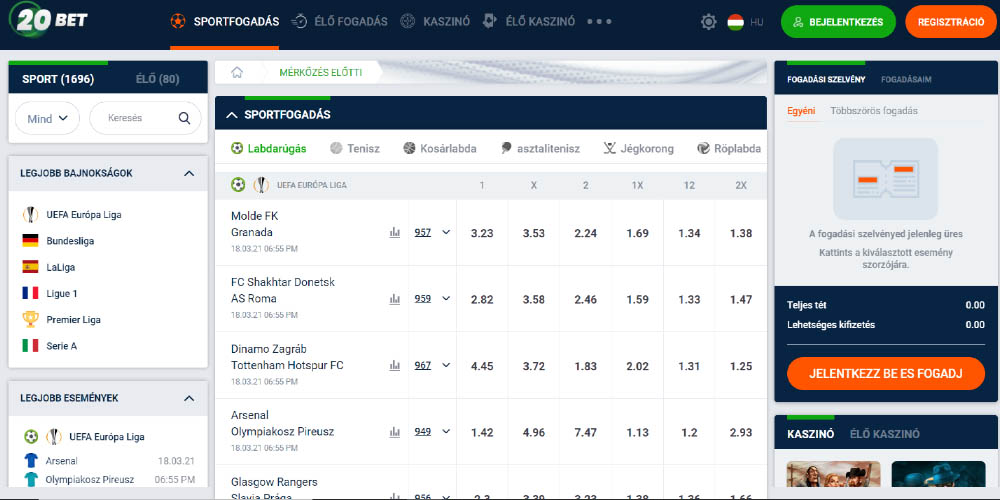Click the search magnifier icon

point(184,118)
